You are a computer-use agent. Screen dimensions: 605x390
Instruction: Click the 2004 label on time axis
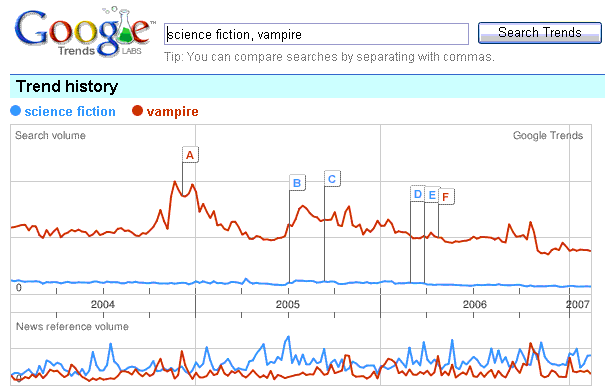(x=103, y=304)
